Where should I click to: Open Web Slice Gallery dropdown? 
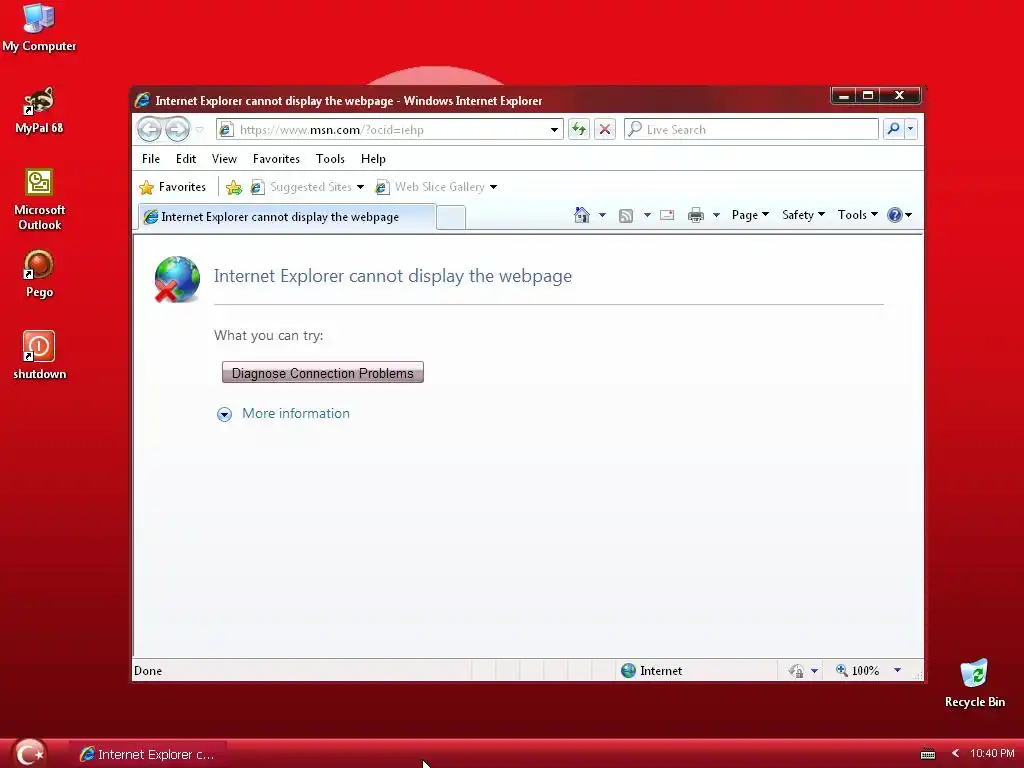[436, 187]
